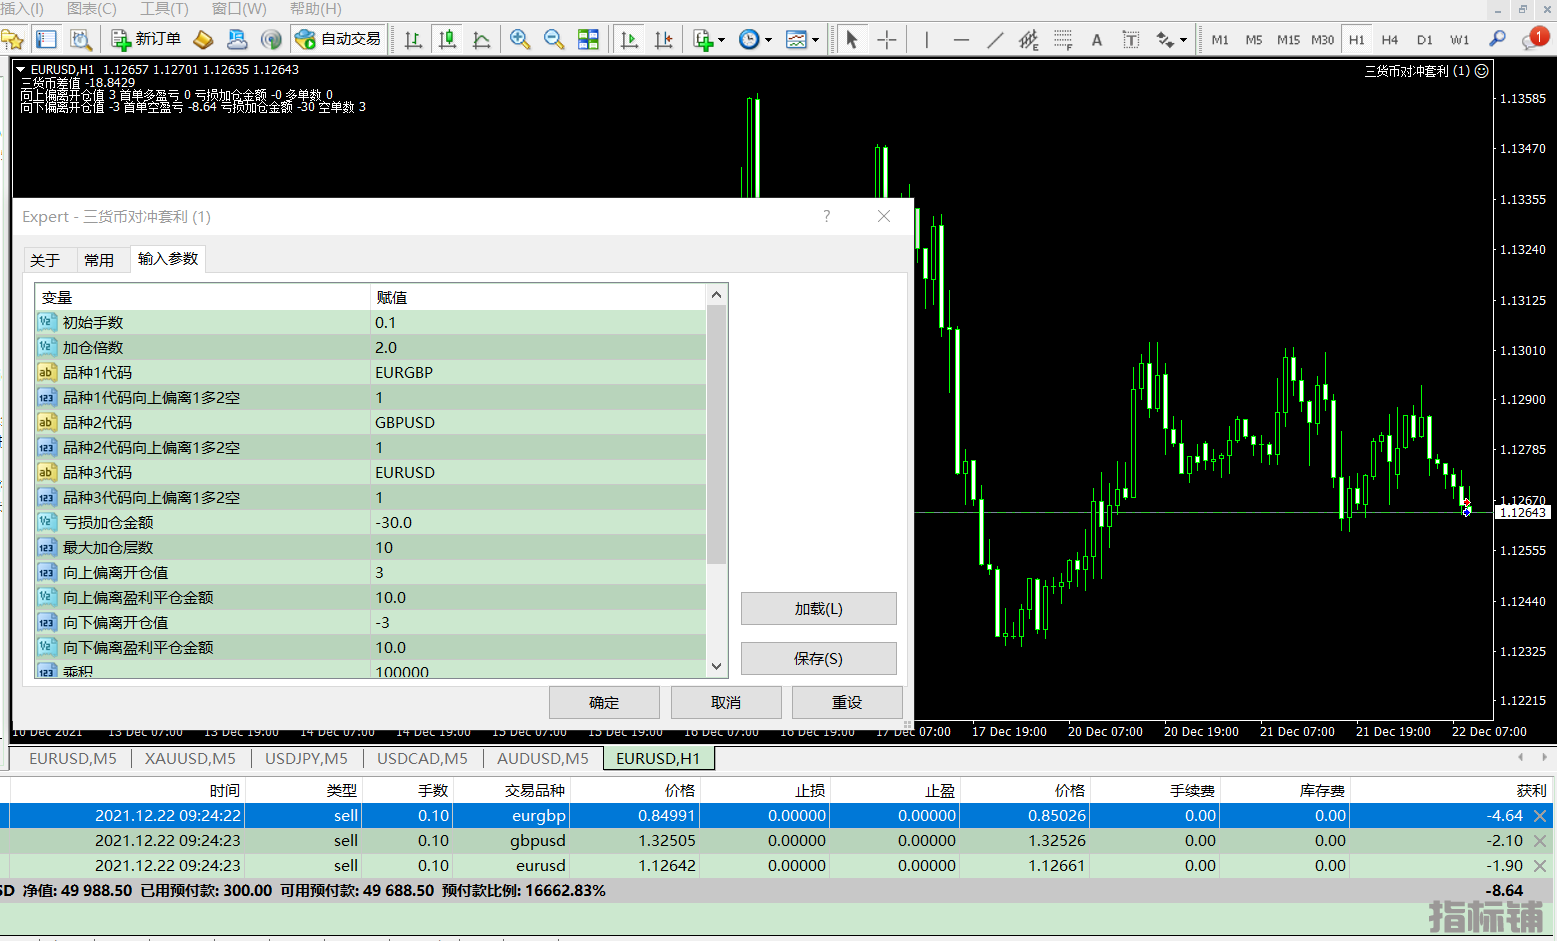Viewport: 1557px width, 941px height.
Task: Toggle the 自动交易 auto trading button
Action: coord(338,39)
